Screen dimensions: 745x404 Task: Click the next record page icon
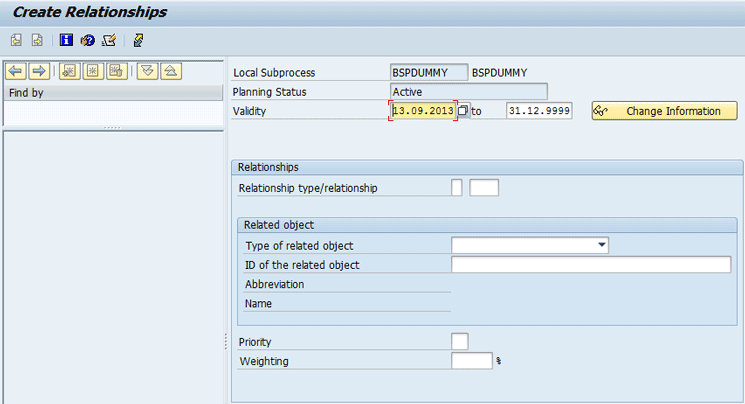click(37, 40)
